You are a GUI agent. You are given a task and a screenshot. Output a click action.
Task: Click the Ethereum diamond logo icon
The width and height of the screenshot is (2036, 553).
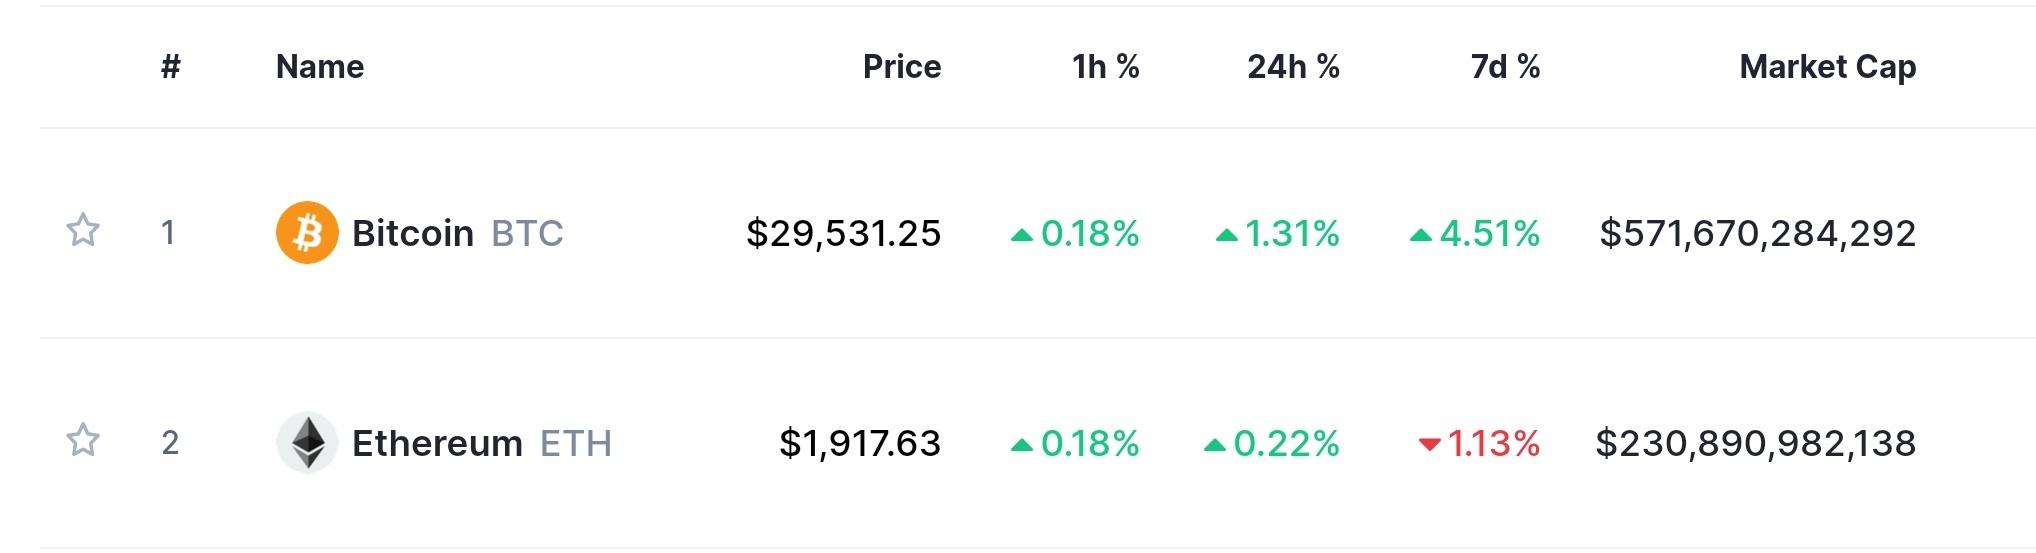307,442
